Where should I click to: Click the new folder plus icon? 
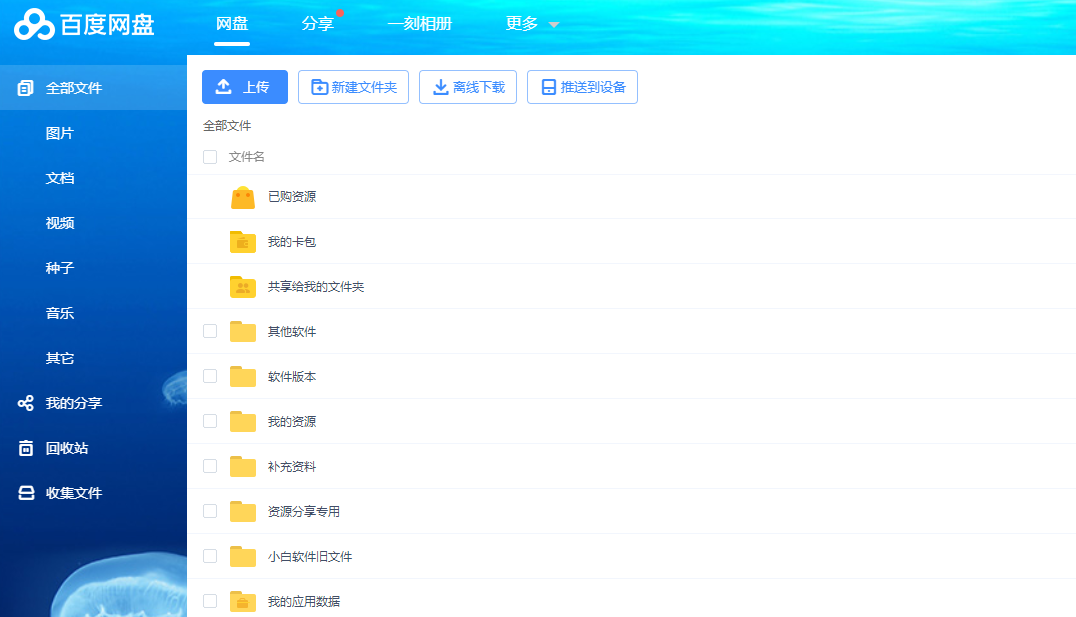[320, 87]
